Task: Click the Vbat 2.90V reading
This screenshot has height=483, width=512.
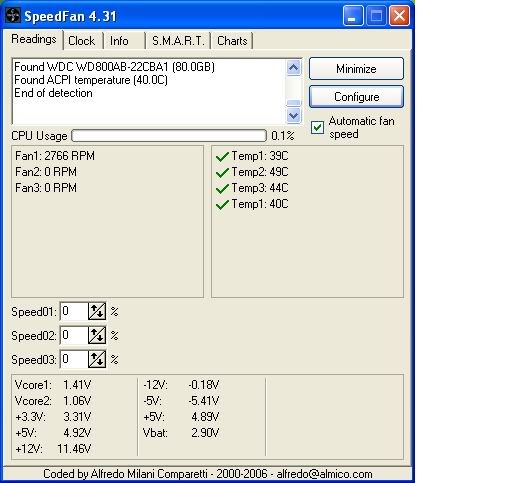Action: (181, 433)
